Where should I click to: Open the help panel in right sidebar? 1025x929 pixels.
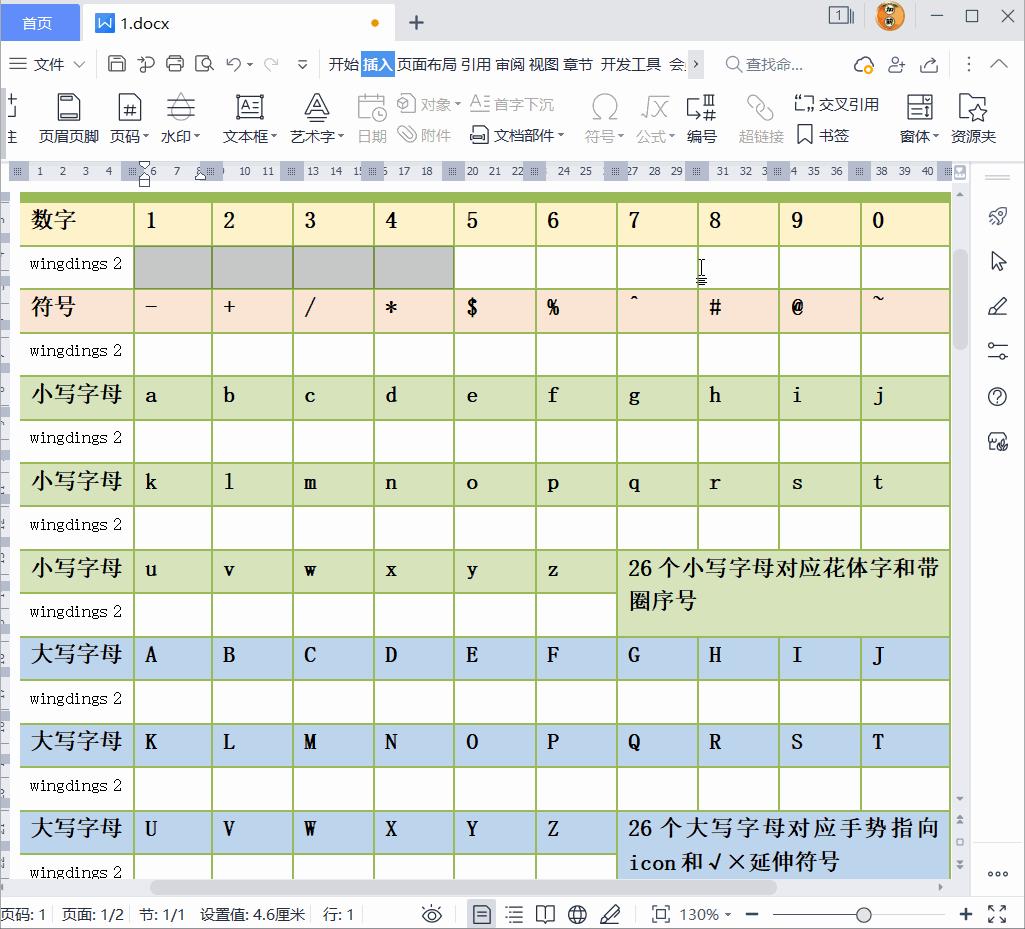(x=996, y=397)
